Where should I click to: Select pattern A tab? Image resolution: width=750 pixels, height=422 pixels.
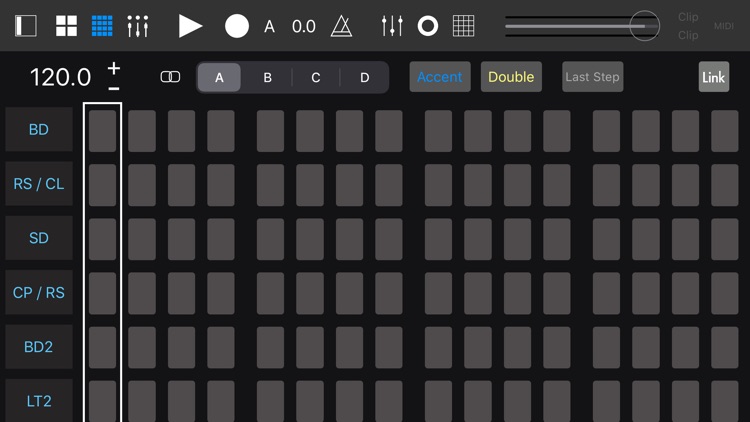[219, 77]
